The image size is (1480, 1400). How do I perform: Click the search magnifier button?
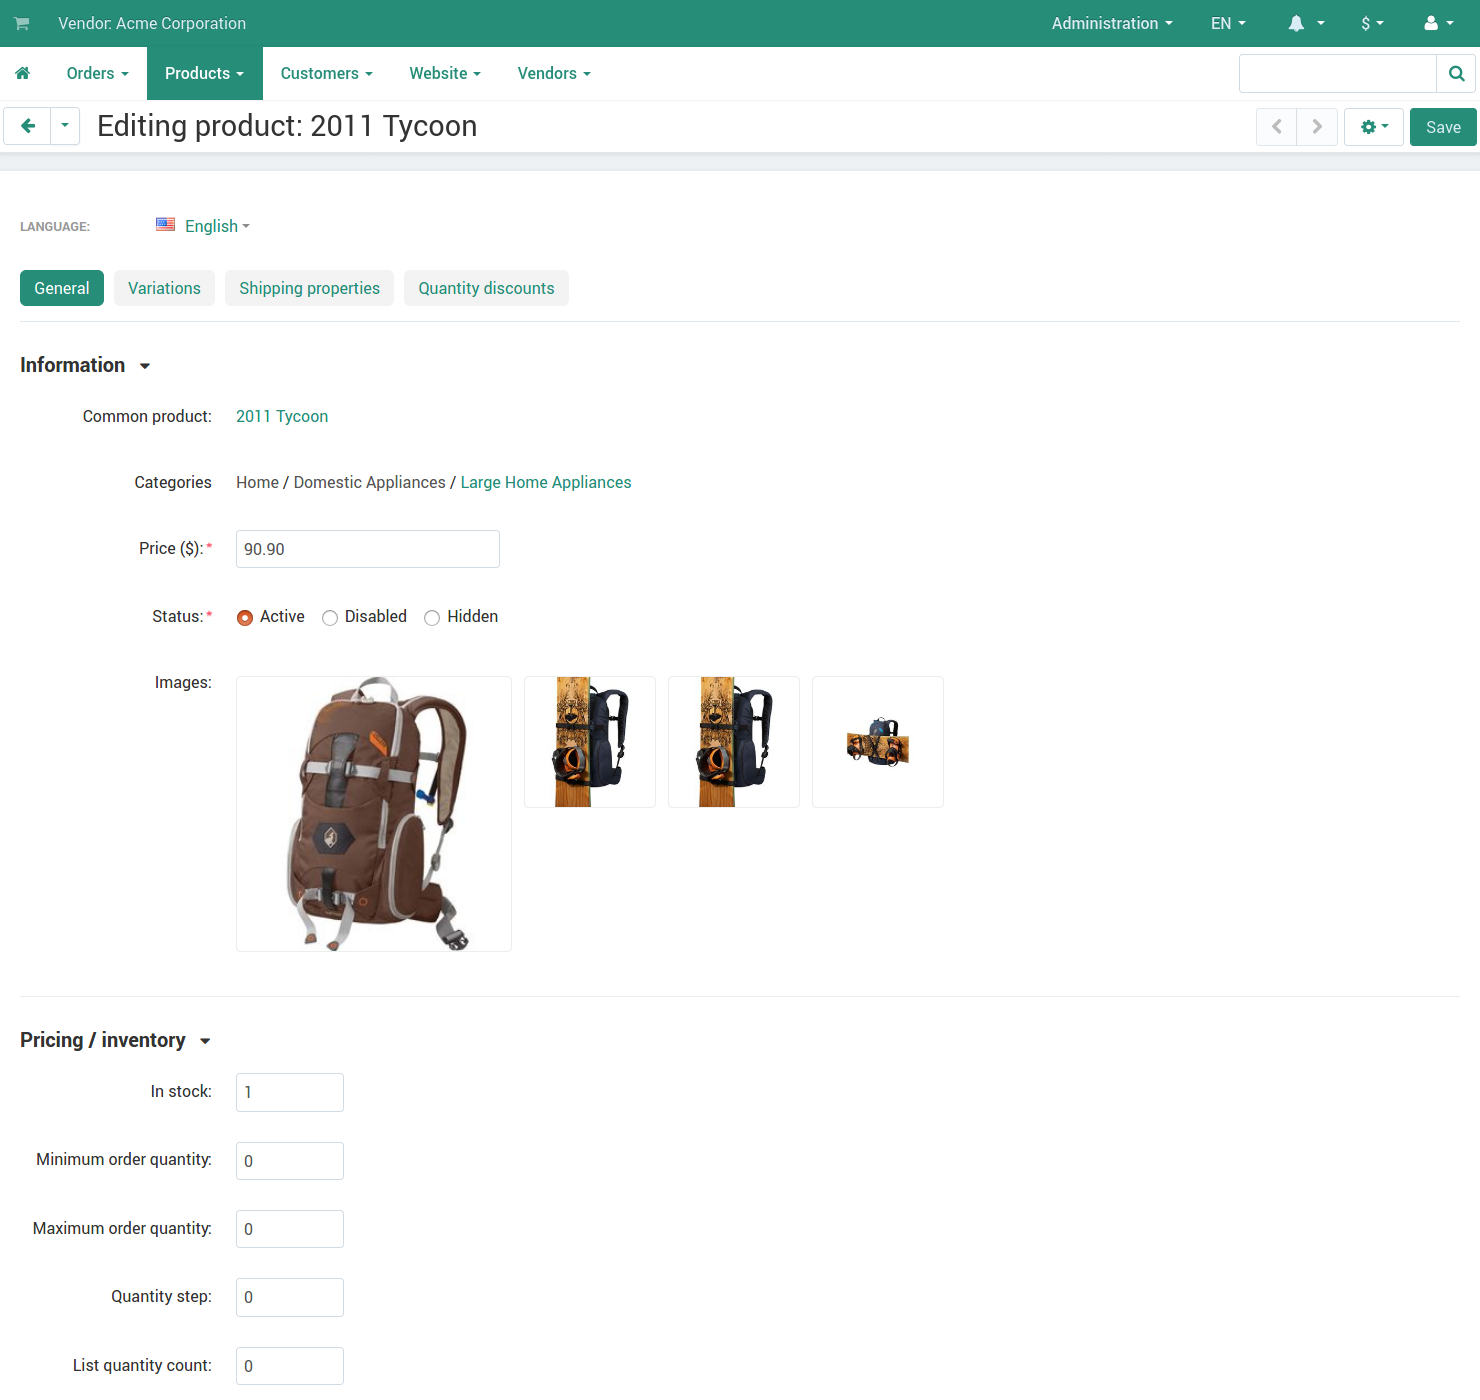coord(1456,74)
